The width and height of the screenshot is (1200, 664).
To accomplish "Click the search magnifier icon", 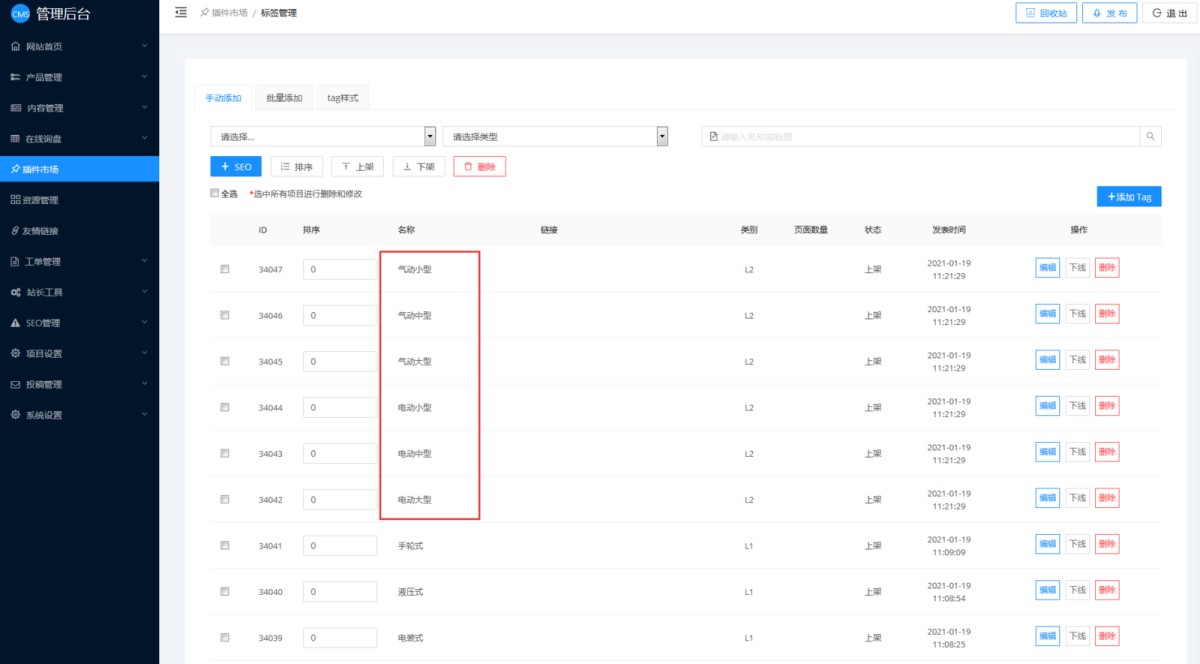I will pyautogui.click(x=1150, y=137).
